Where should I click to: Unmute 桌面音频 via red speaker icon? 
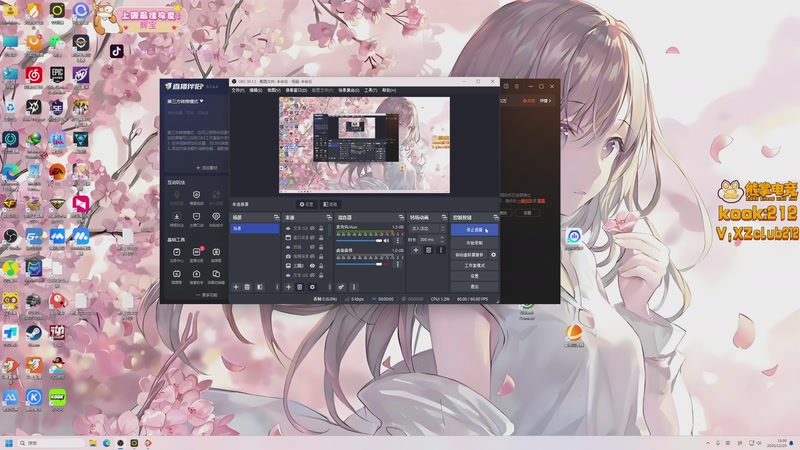pos(386,264)
